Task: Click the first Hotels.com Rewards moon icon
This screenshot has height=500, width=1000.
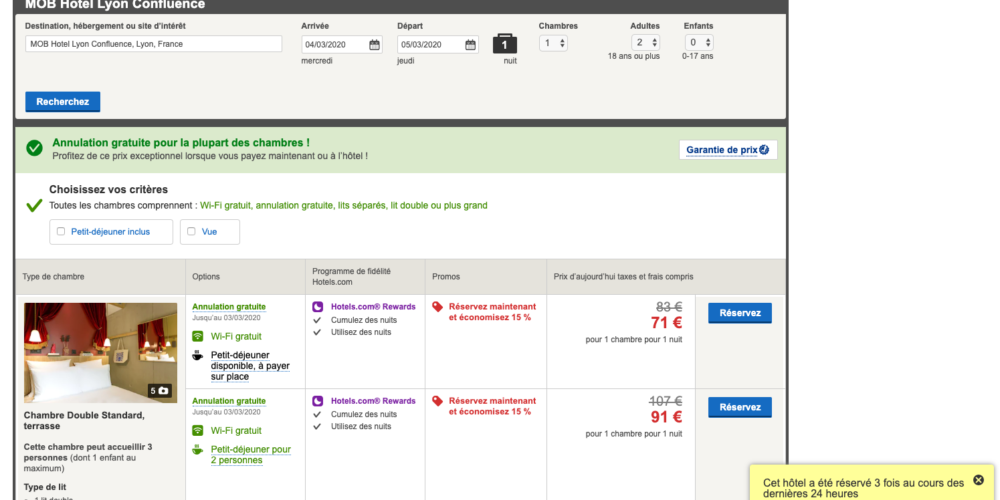Action: click(x=318, y=307)
